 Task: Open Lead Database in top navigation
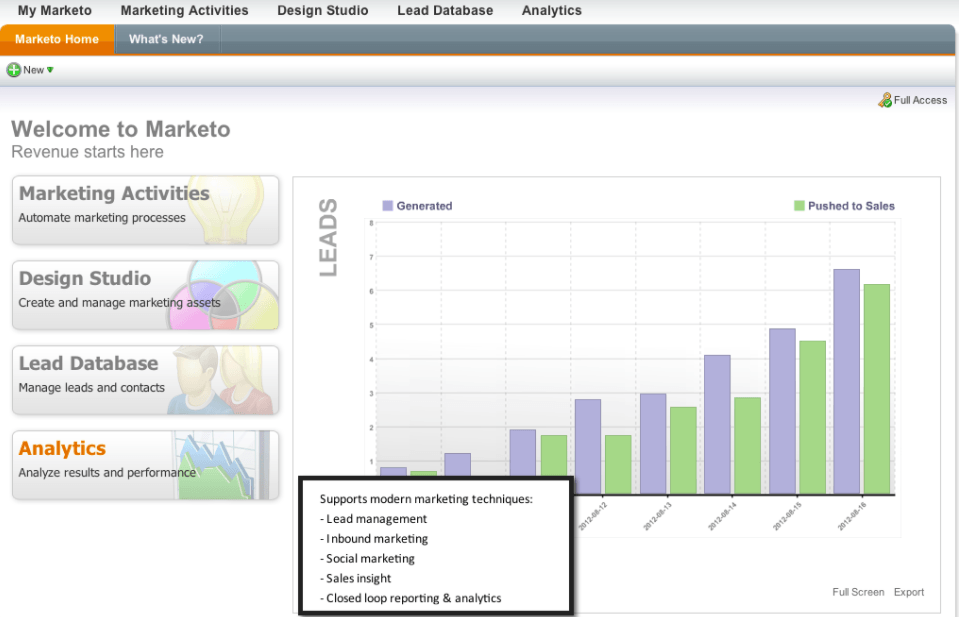[x=445, y=10]
